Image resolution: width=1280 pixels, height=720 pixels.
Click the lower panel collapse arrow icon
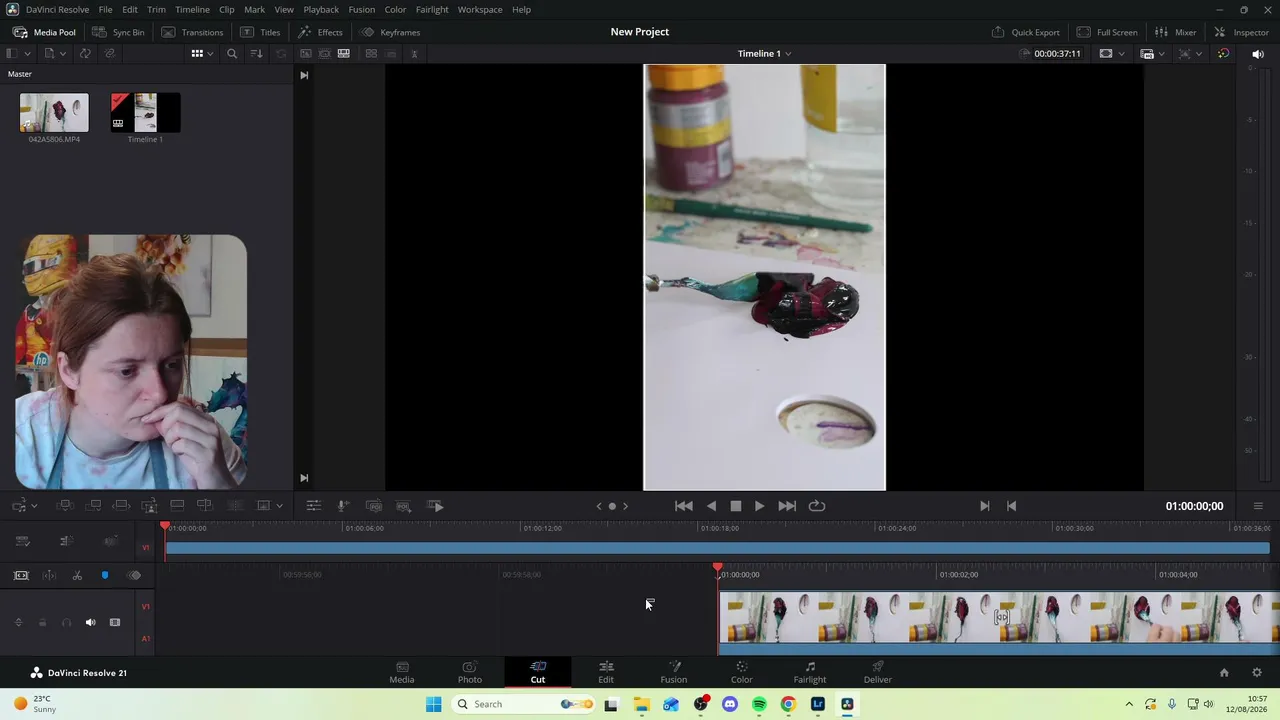pos(304,478)
